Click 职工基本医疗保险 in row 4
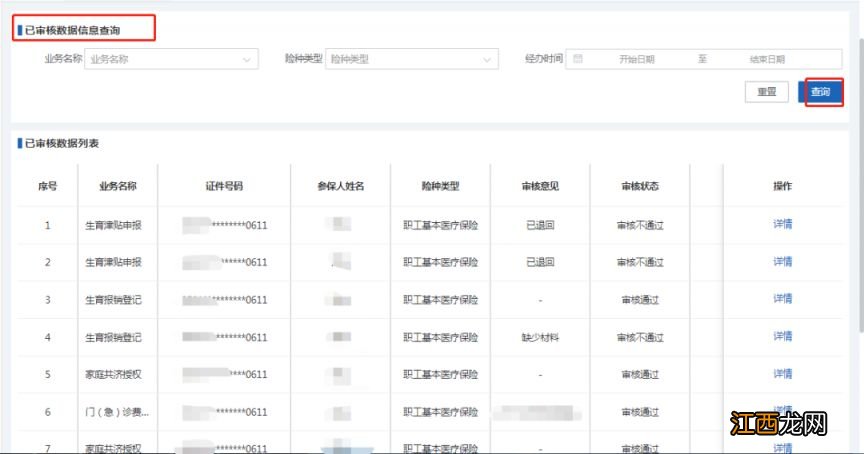 point(440,337)
